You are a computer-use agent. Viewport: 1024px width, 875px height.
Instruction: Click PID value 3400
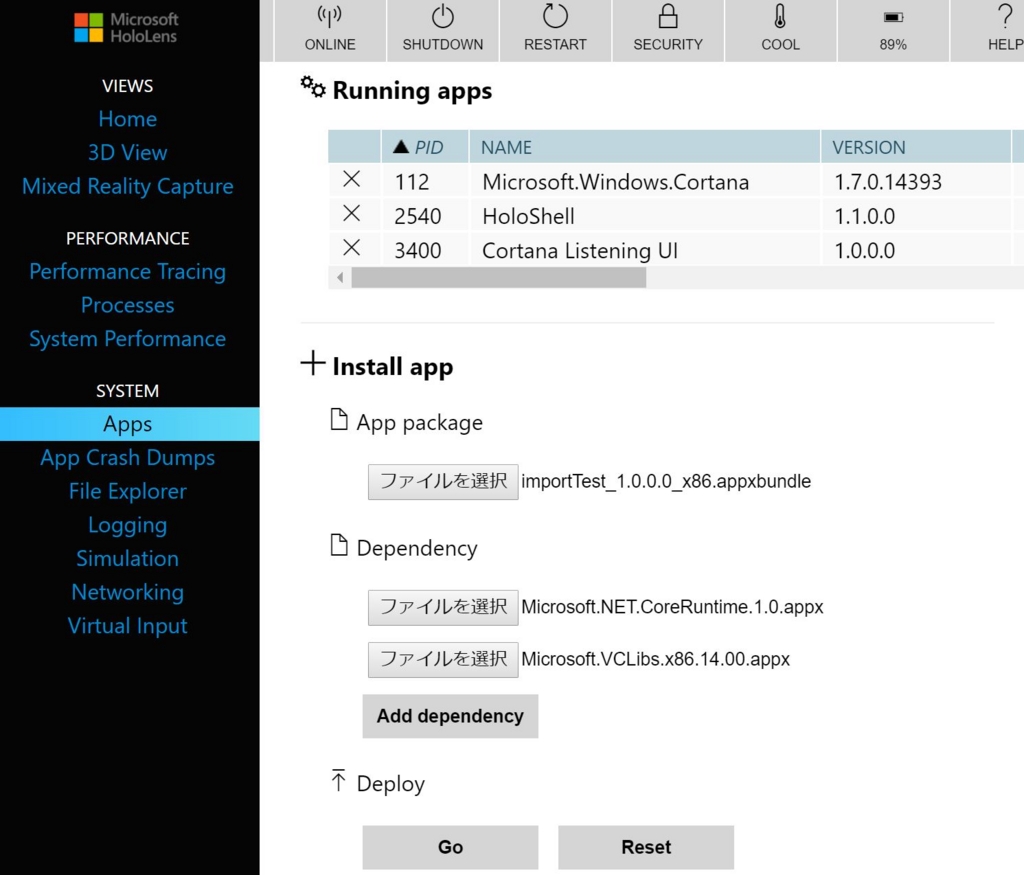[x=417, y=251]
